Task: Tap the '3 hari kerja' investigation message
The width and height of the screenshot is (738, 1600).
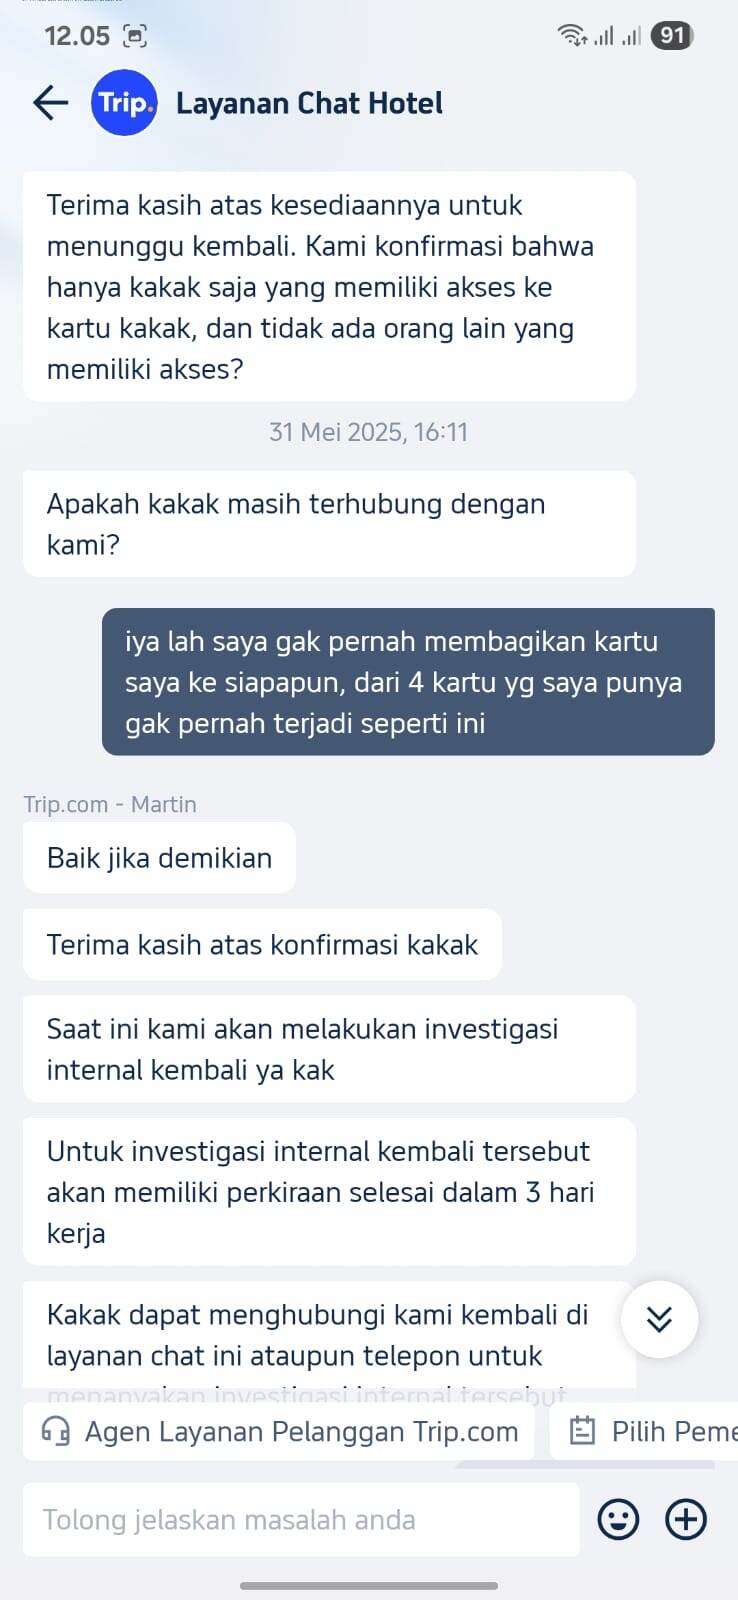Action: [329, 1192]
